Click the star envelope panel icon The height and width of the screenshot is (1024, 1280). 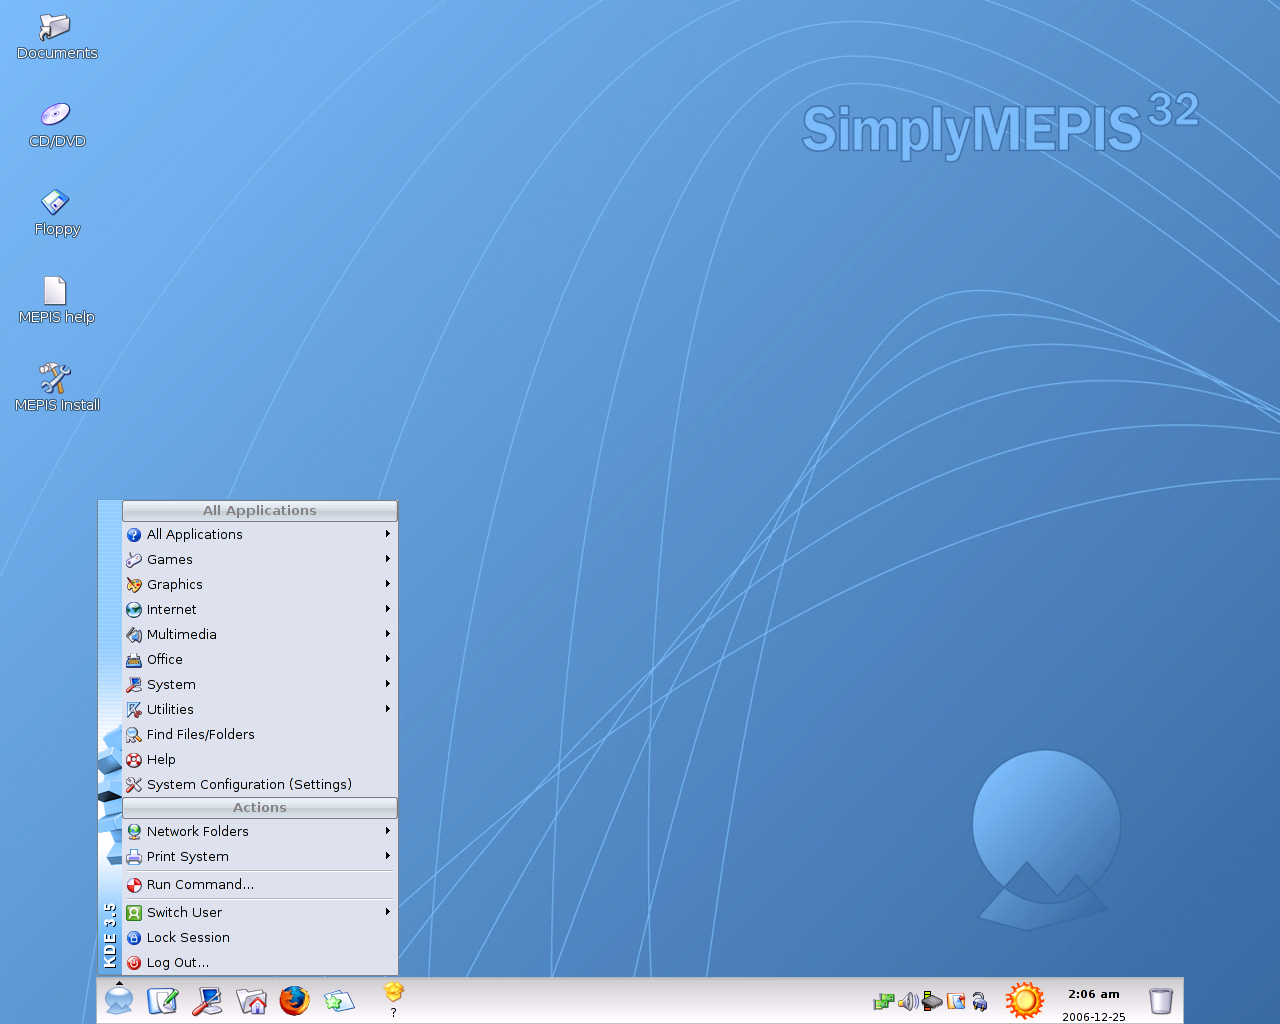pyautogui.click(x=339, y=1000)
